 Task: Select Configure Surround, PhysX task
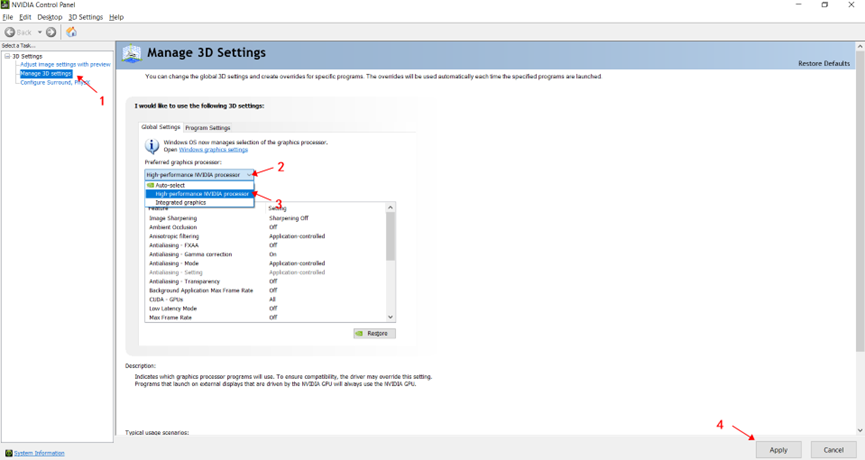(55, 82)
